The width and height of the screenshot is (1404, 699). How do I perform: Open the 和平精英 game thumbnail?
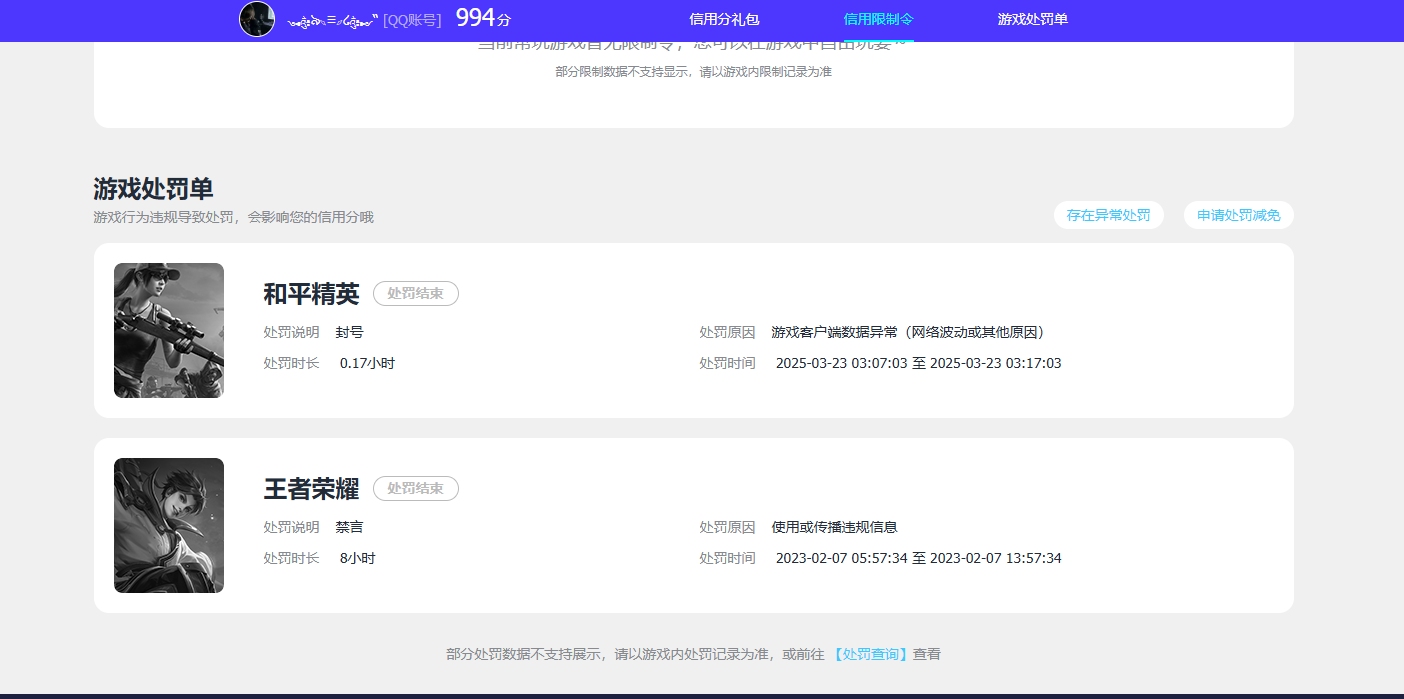tap(169, 330)
